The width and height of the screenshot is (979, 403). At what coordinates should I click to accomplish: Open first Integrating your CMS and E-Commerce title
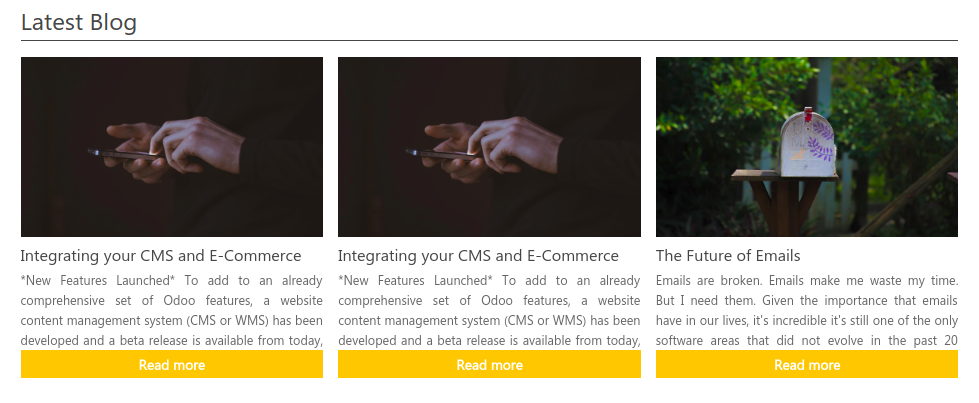click(161, 256)
